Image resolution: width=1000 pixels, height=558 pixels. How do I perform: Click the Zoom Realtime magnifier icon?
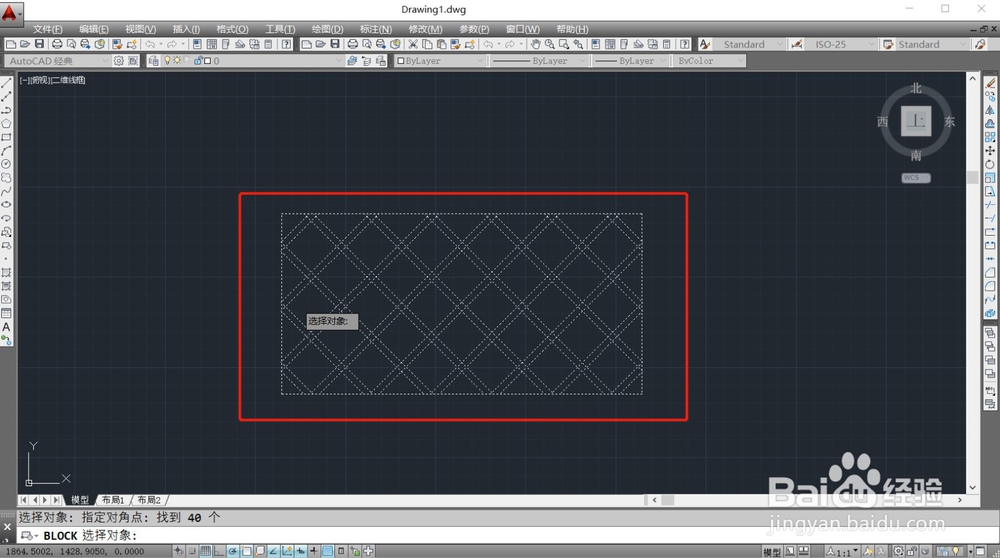pyautogui.click(x=549, y=44)
